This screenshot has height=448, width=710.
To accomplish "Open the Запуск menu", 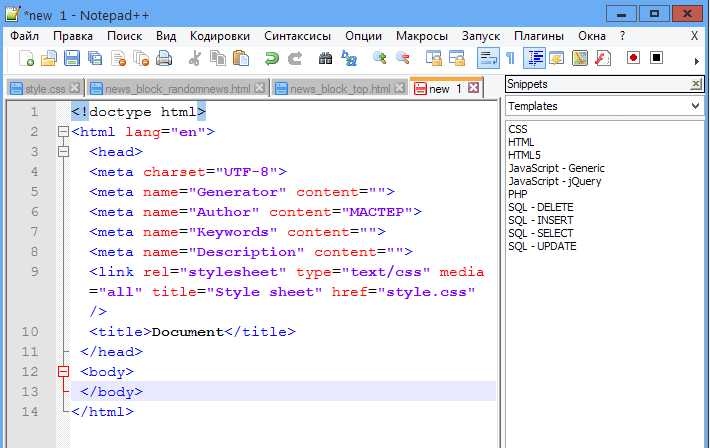I will tap(480, 36).
